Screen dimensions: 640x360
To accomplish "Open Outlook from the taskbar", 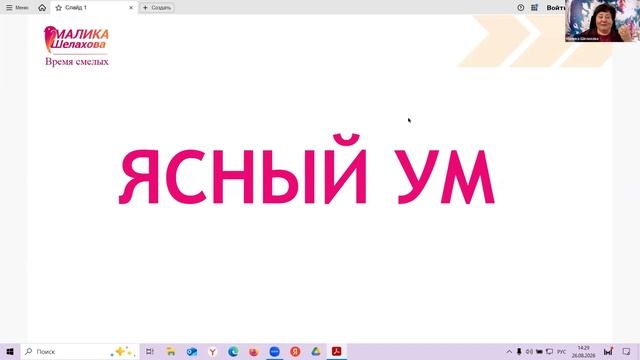I will coord(191,351).
